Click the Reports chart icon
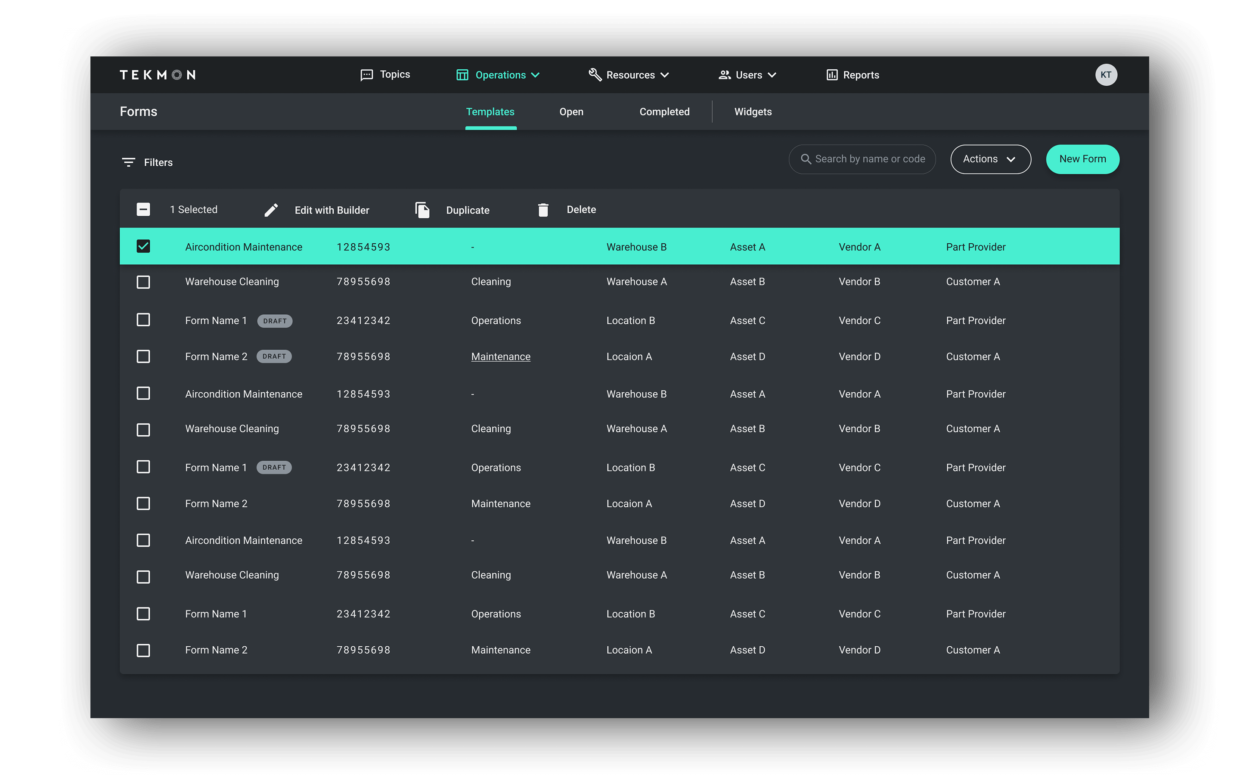 pos(831,74)
